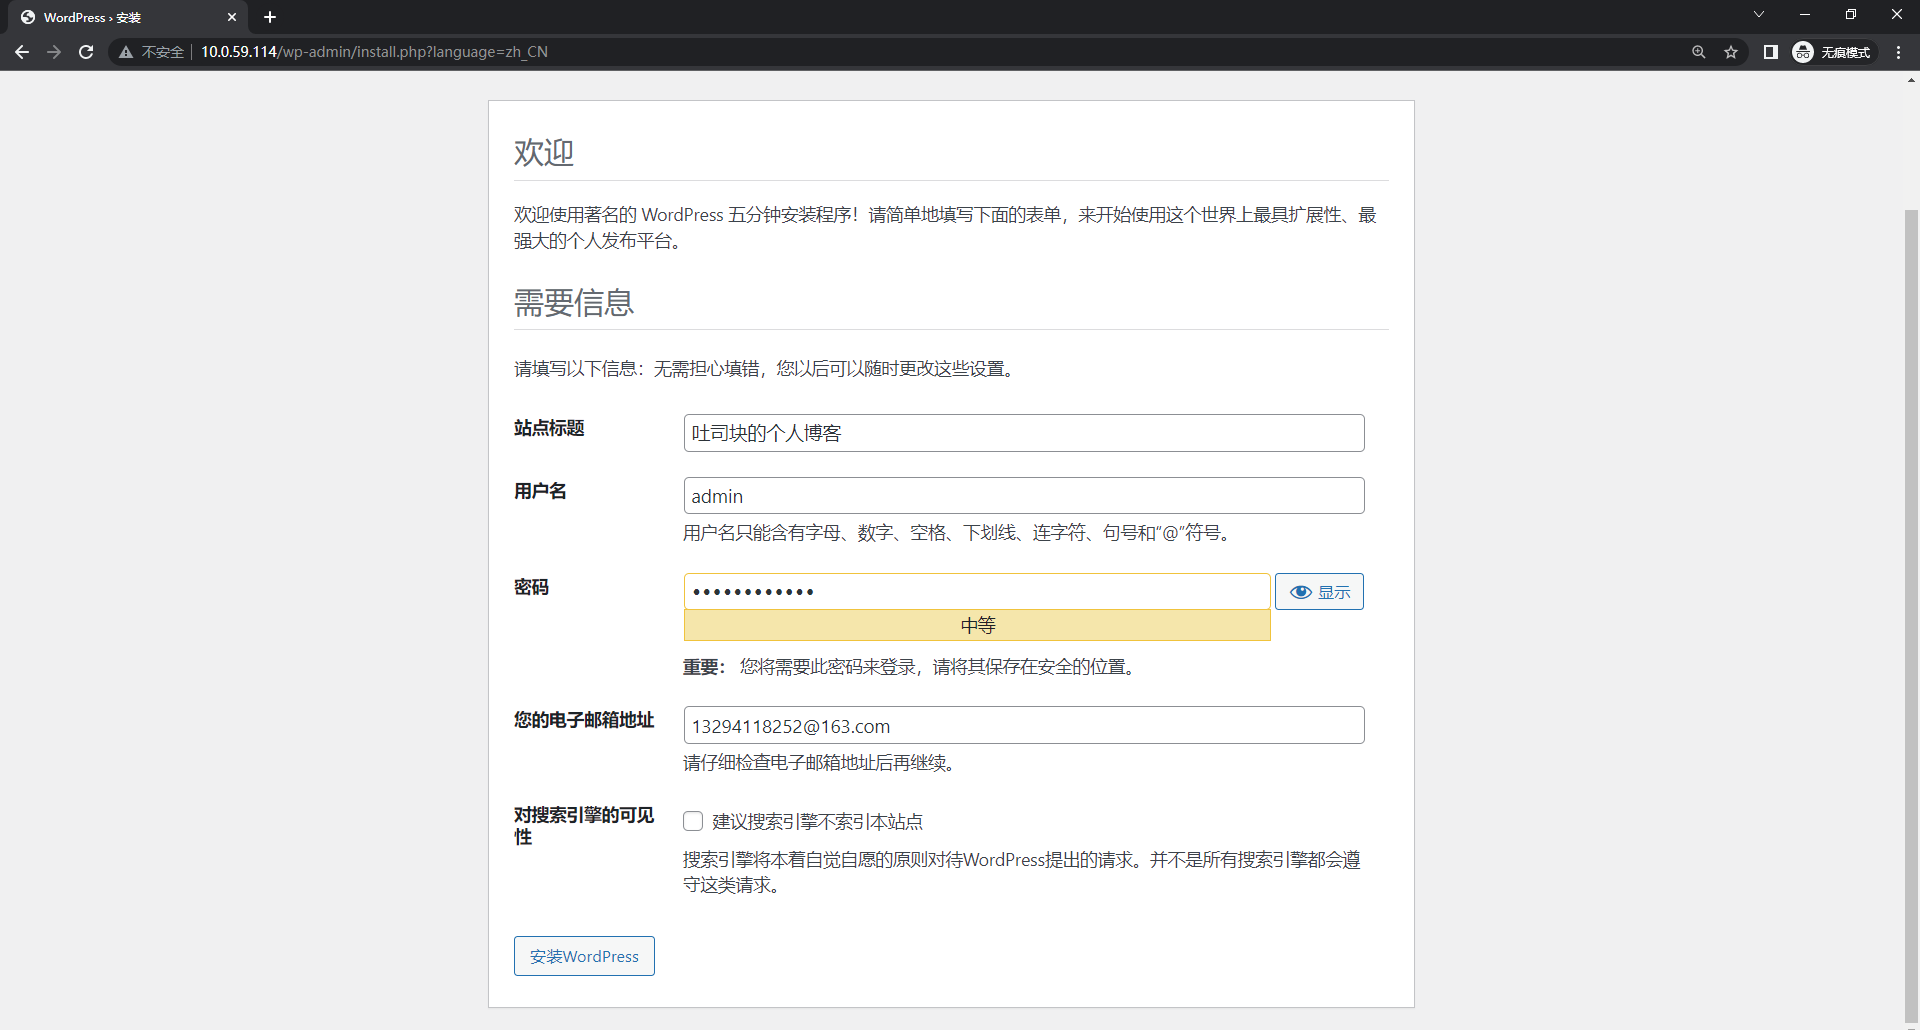
Task: Click the 密码 password field
Action: coord(977,591)
